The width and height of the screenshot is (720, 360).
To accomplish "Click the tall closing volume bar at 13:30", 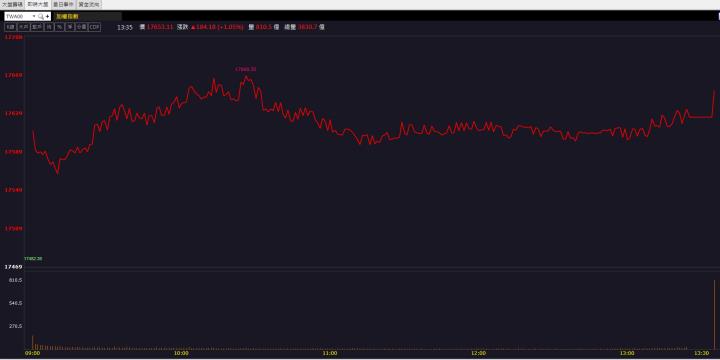I will pos(714,314).
